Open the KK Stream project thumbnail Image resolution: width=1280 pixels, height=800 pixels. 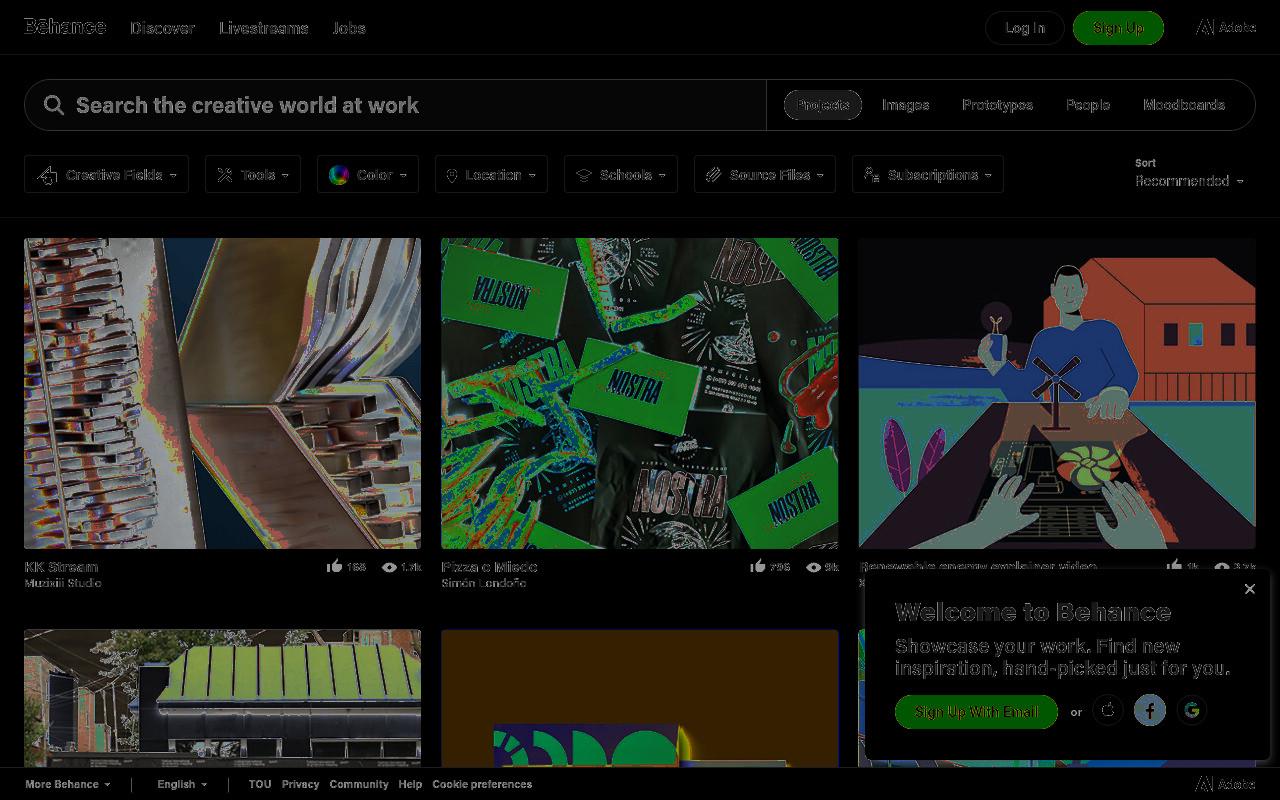222,393
